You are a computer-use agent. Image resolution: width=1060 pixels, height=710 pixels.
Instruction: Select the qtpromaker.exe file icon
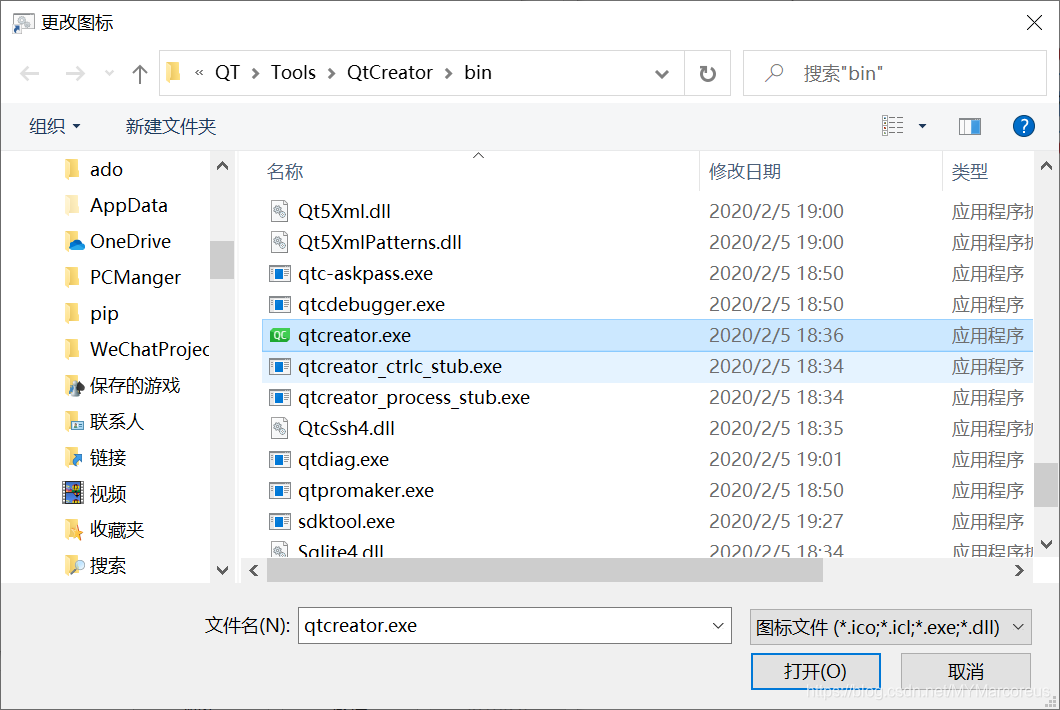pos(279,490)
